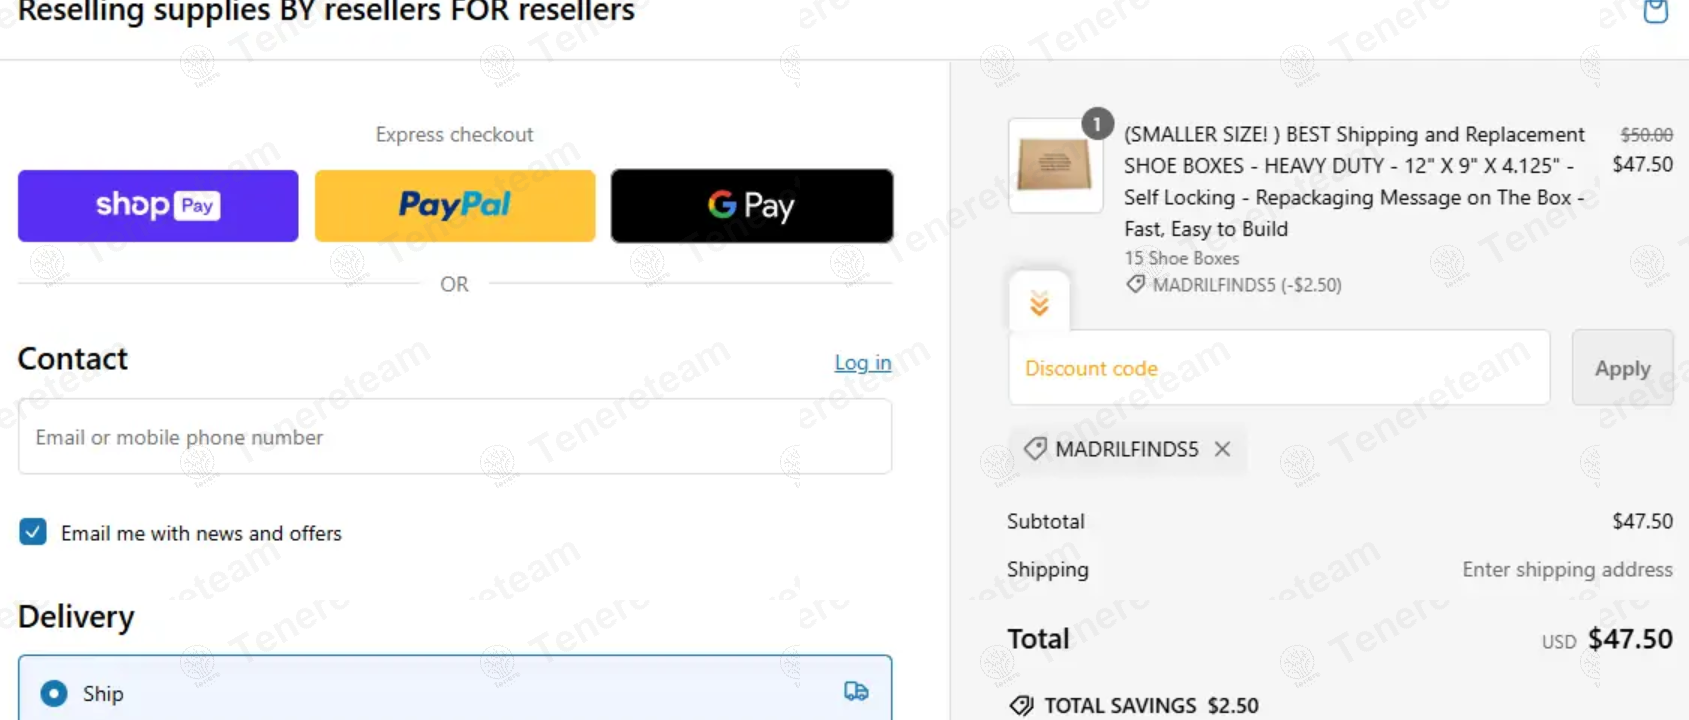Click the delivery truck icon in Ship row
Image resolution: width=1689 pixels, height=720 pixels.
coord(856,691)
